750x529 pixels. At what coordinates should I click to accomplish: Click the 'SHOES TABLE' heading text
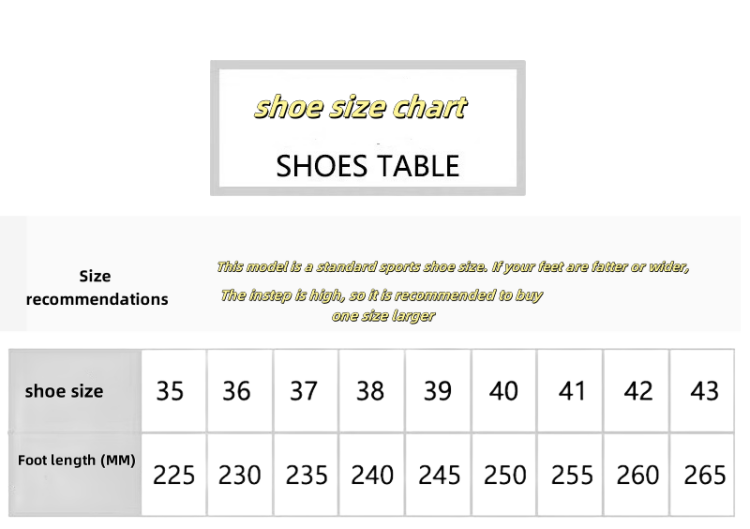(367, 166)
